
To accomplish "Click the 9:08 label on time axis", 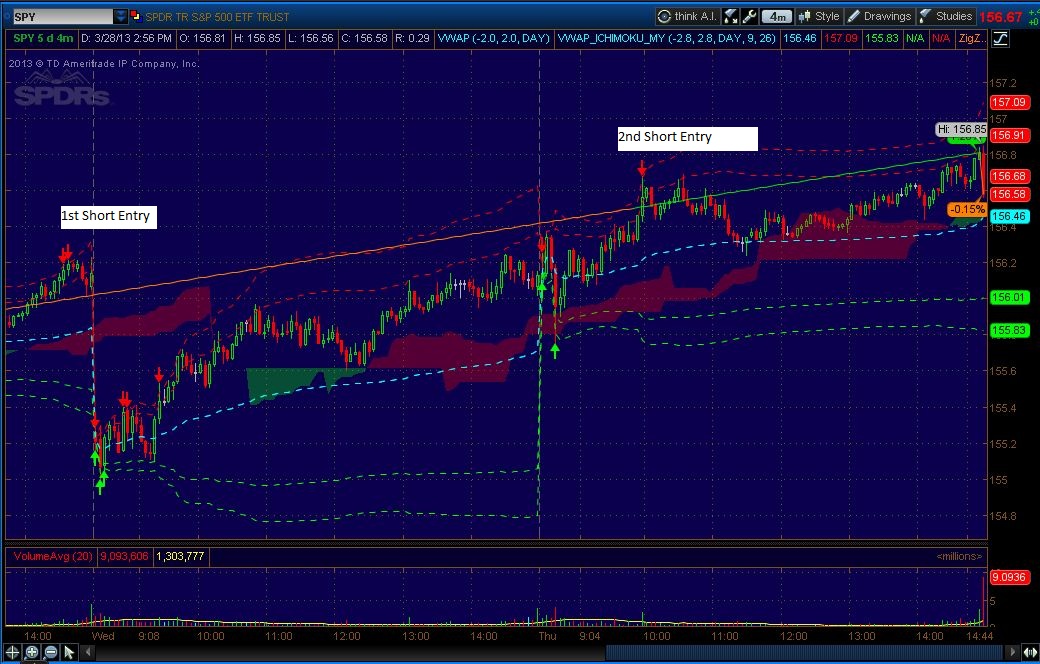I will tap(149, 636).
